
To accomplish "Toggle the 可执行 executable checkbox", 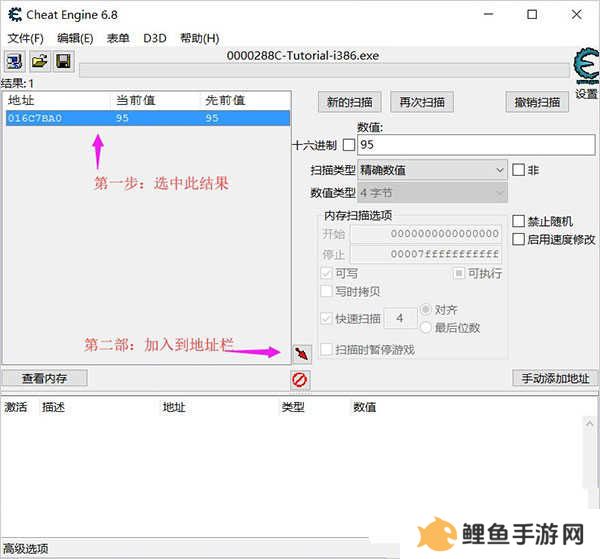I will click(458, 273).
